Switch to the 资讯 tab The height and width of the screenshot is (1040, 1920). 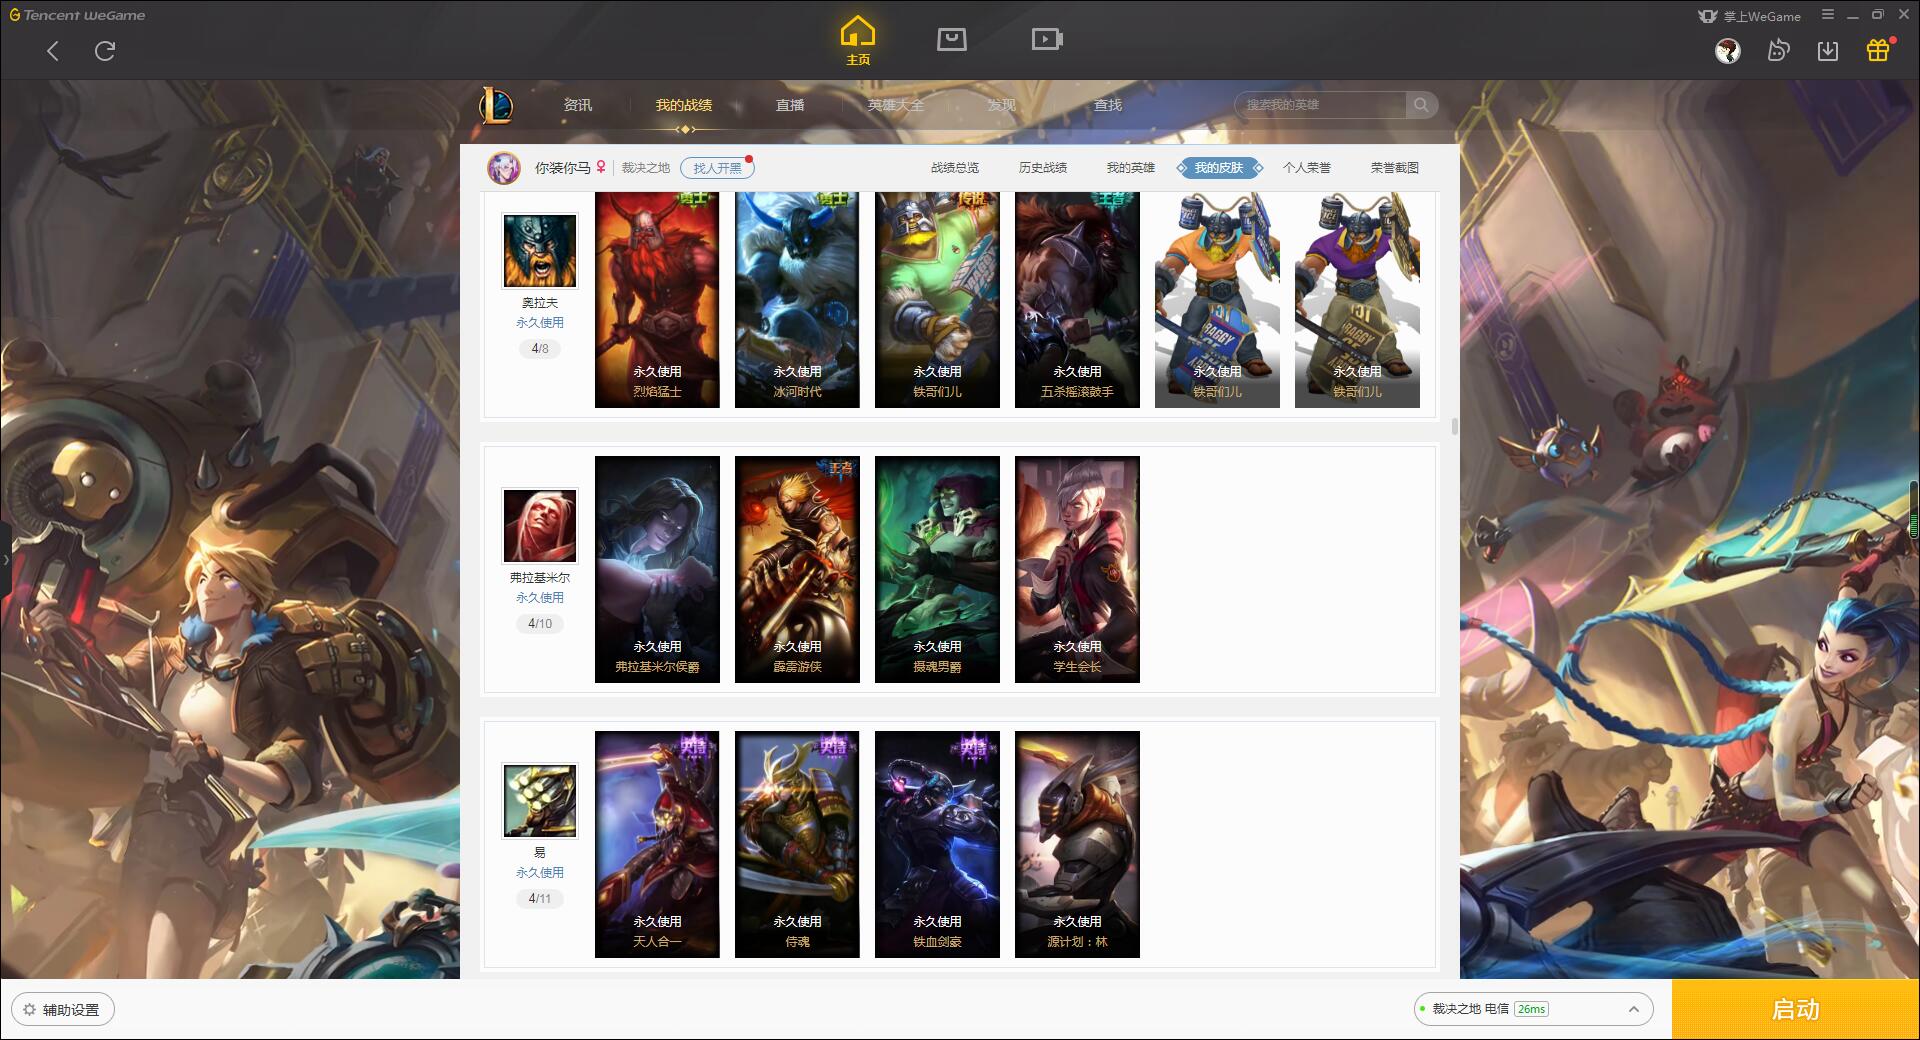click(578, 105)
